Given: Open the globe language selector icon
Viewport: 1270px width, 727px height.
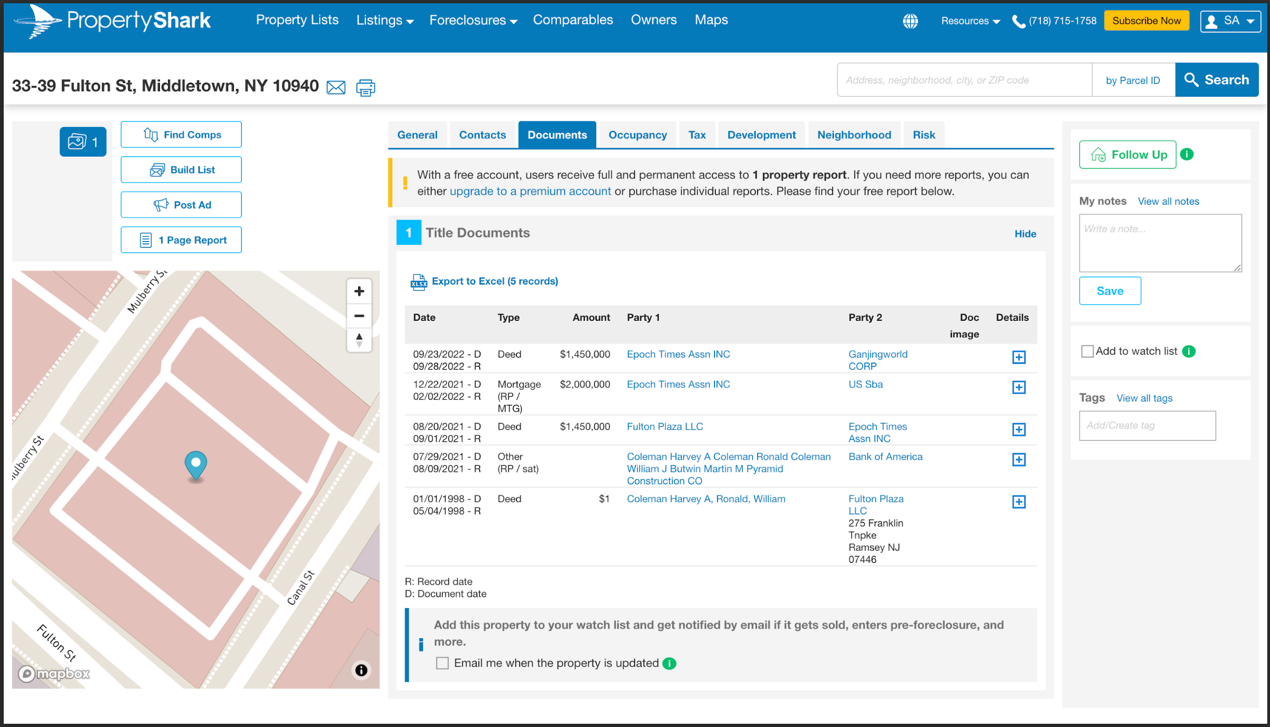Looking at the screenshot, I should [910, 21].
